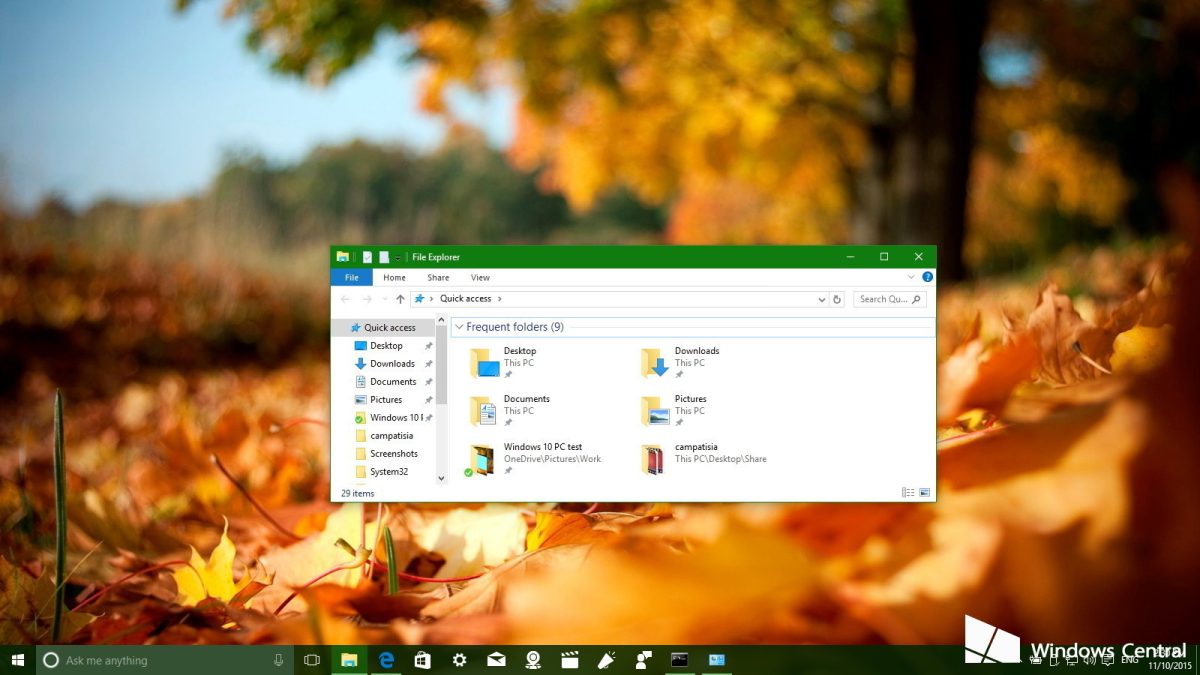The width and height of the screenshot is (1200, 675).
Task: Open the File Explorer help icon
Action: point(927,277)
